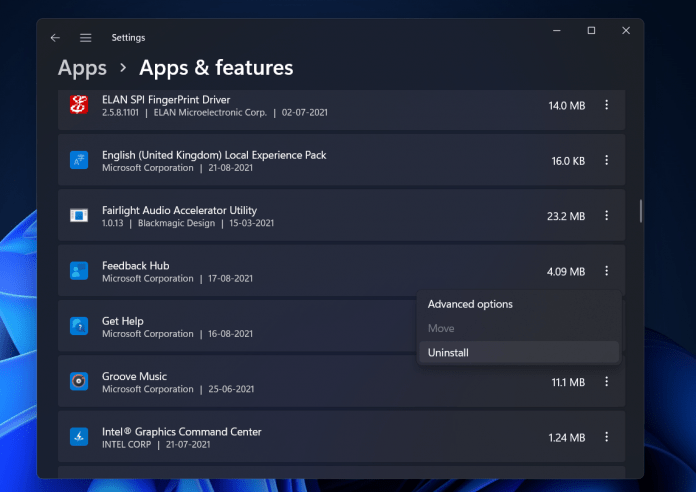Click the Intel Graphics Command Center icon

(79, 437)
